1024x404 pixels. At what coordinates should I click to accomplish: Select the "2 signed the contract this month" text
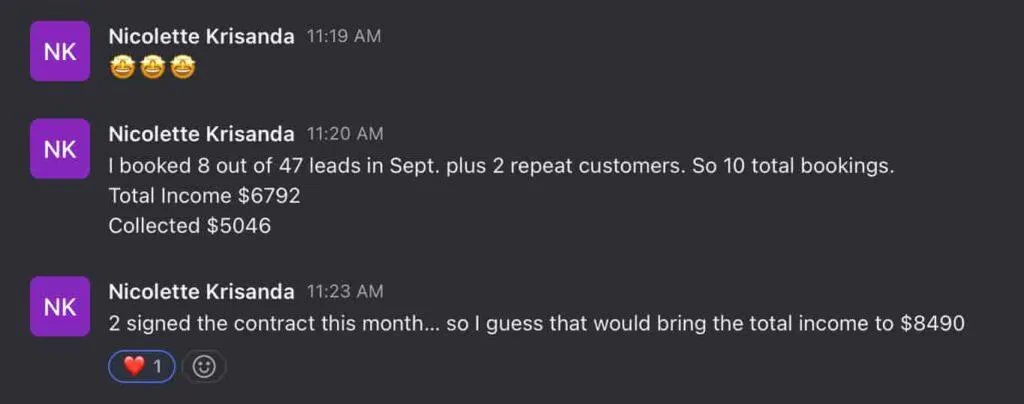point(266,324)
